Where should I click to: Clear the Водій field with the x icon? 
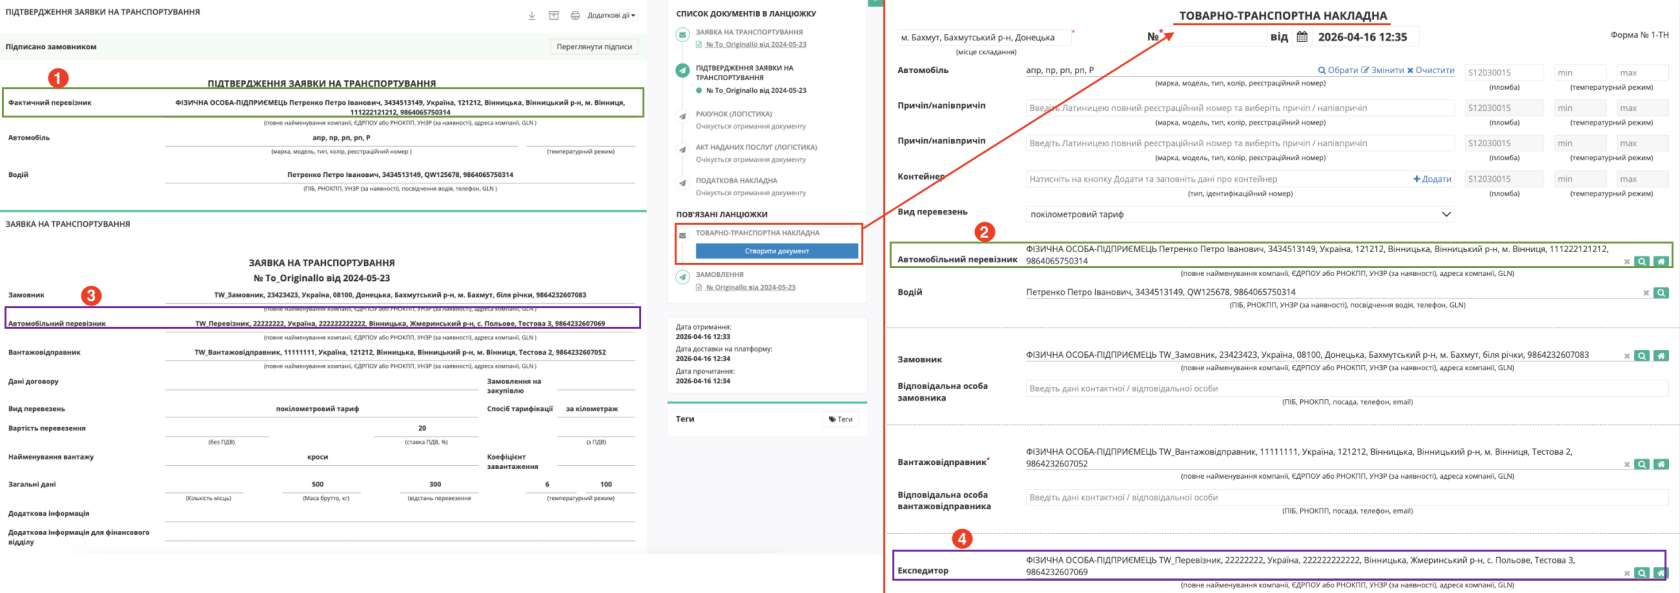[1646, 293]
